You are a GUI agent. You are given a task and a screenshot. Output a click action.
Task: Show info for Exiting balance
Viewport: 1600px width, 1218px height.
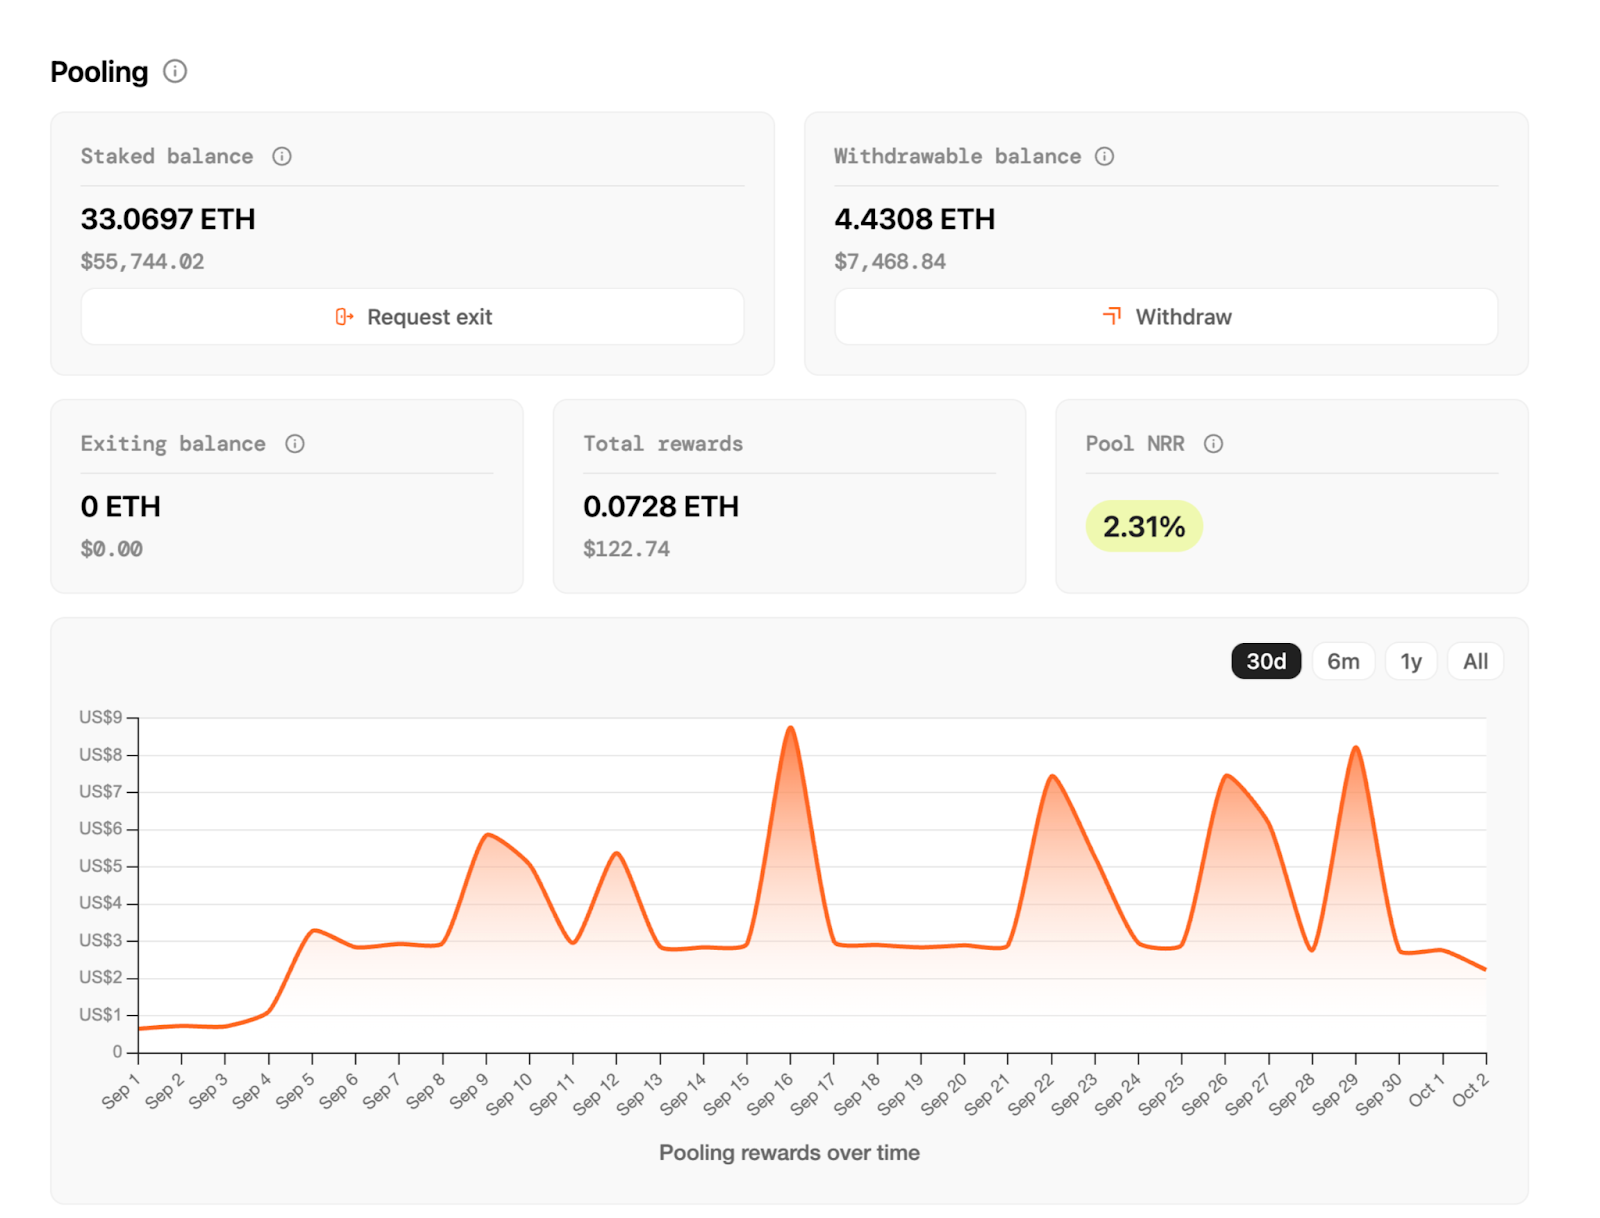point(295,444)
